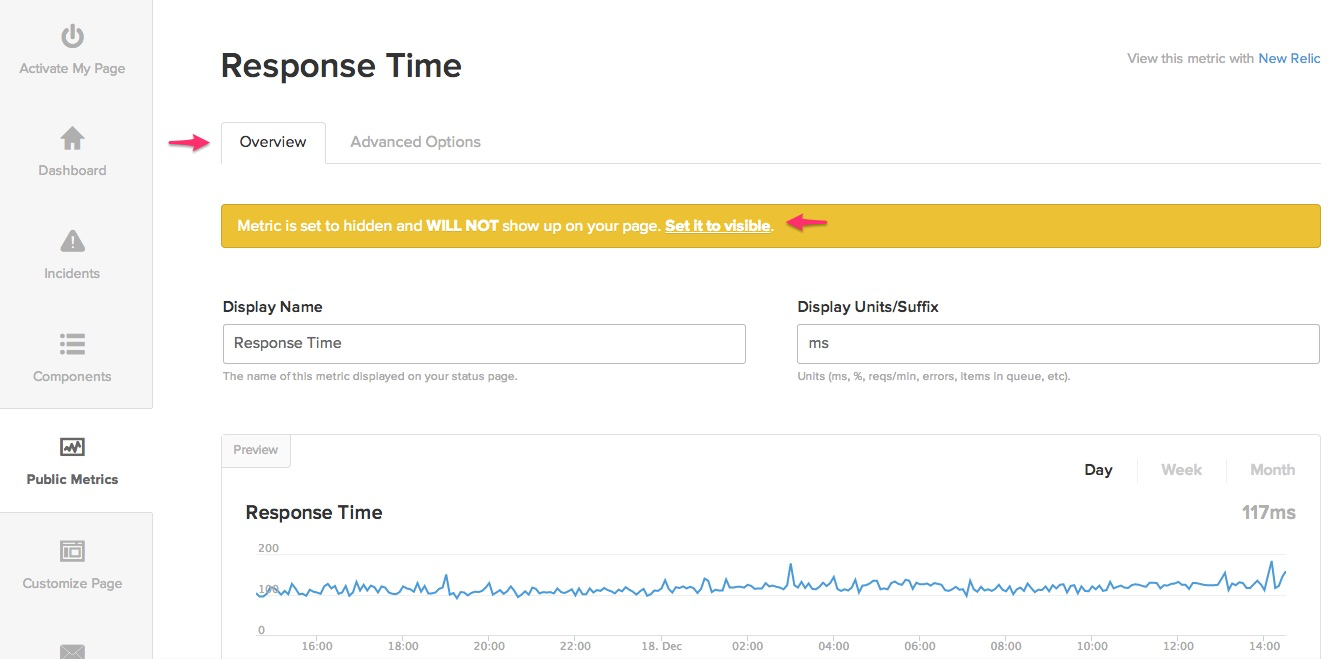The image size is (1329, 659).
Task: Open Components via the list icon
Action: 72,344
